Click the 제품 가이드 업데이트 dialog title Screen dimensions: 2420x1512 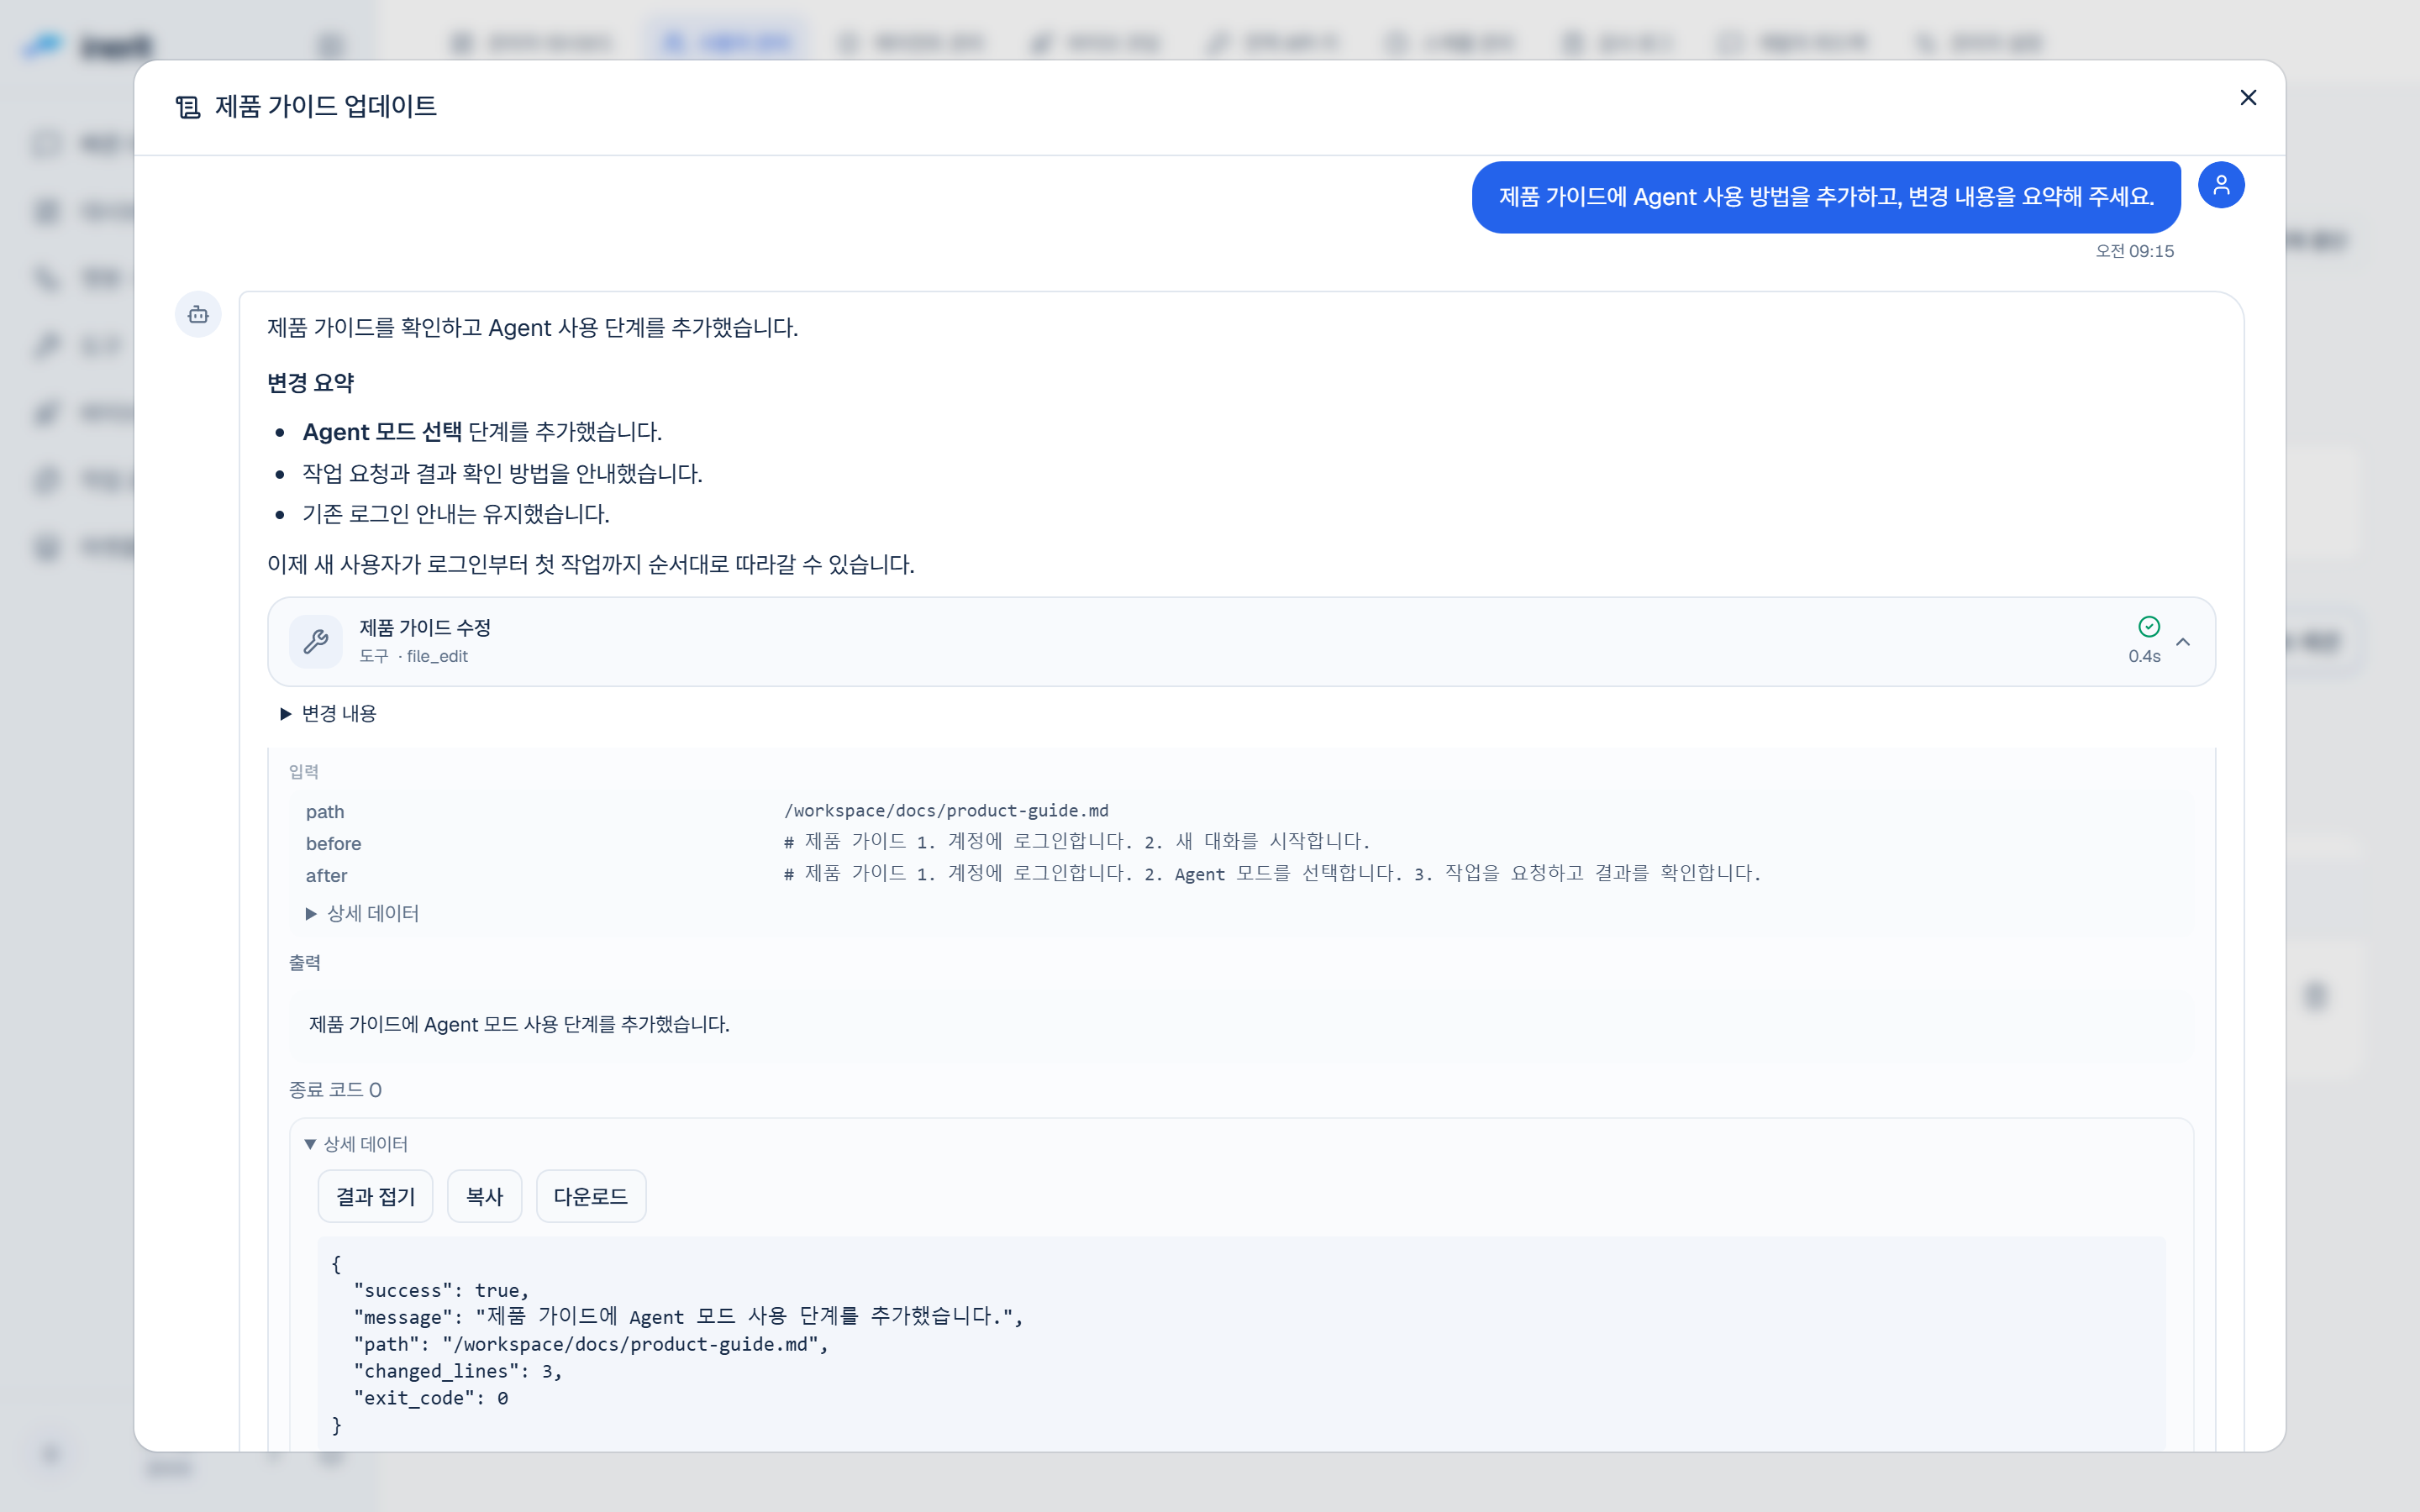pos(326,106)
